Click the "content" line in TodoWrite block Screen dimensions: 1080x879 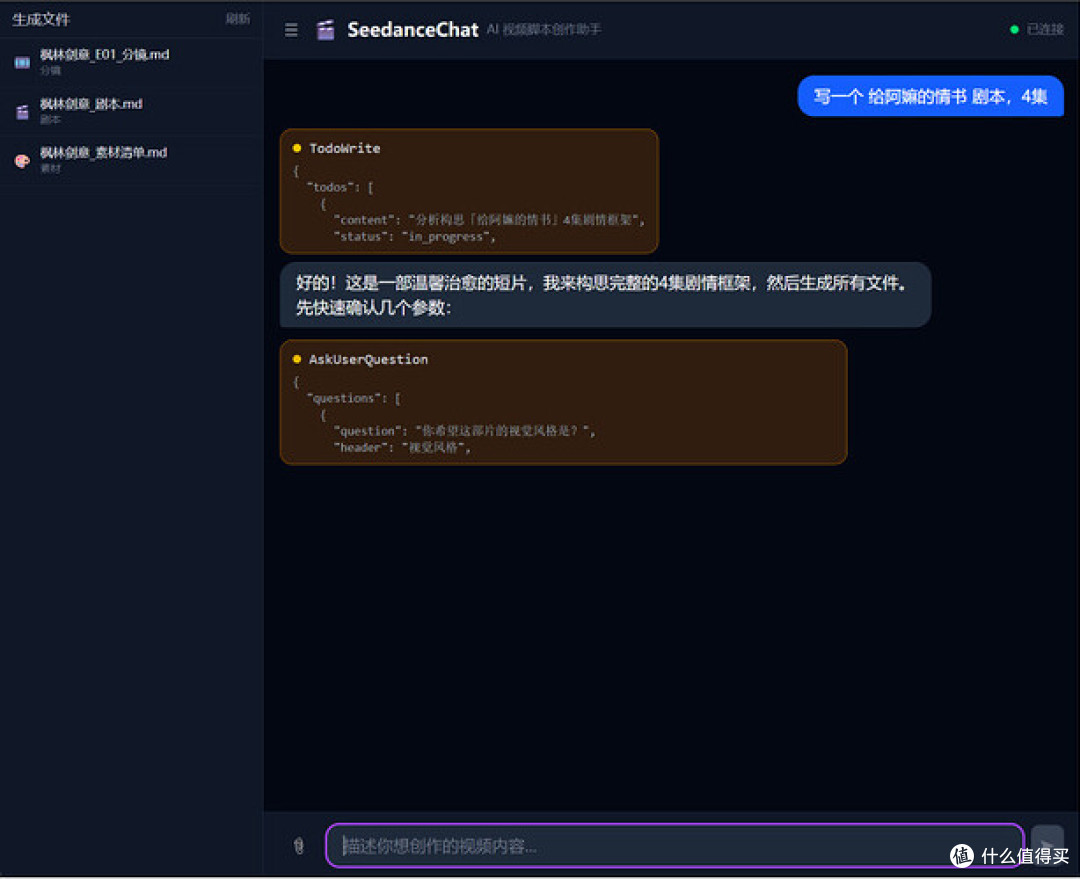pyautogui.click(x=489, y=220)
